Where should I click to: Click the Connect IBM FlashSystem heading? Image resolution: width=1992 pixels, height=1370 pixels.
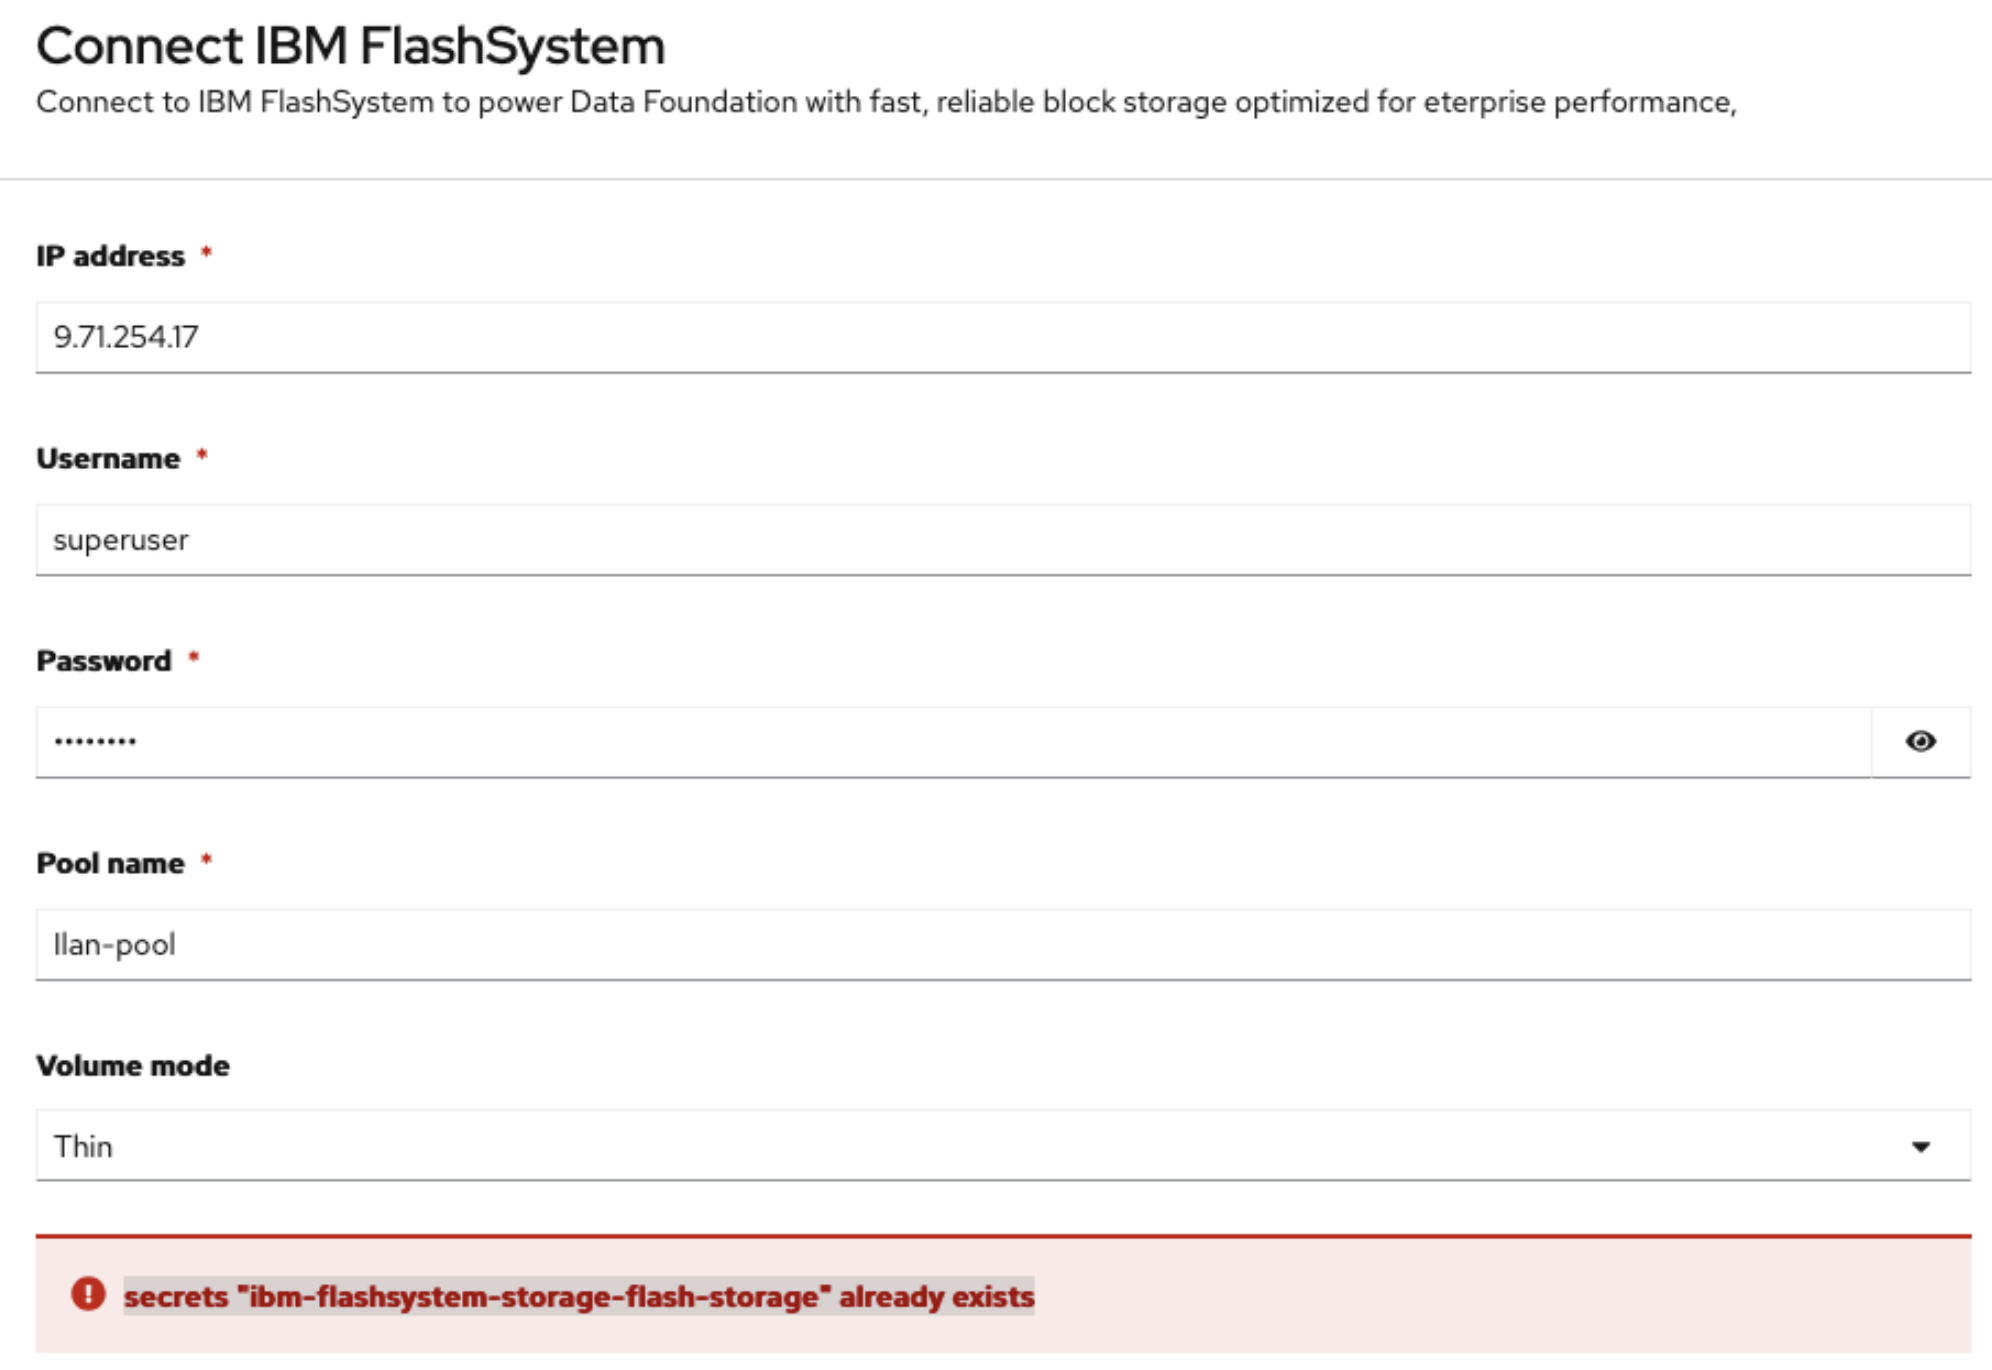[350, 46]
